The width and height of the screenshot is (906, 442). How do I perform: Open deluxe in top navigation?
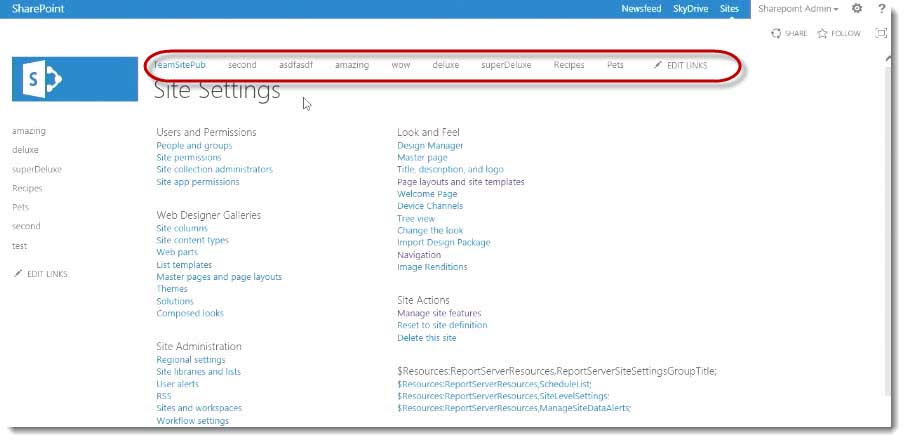point(445,65)
